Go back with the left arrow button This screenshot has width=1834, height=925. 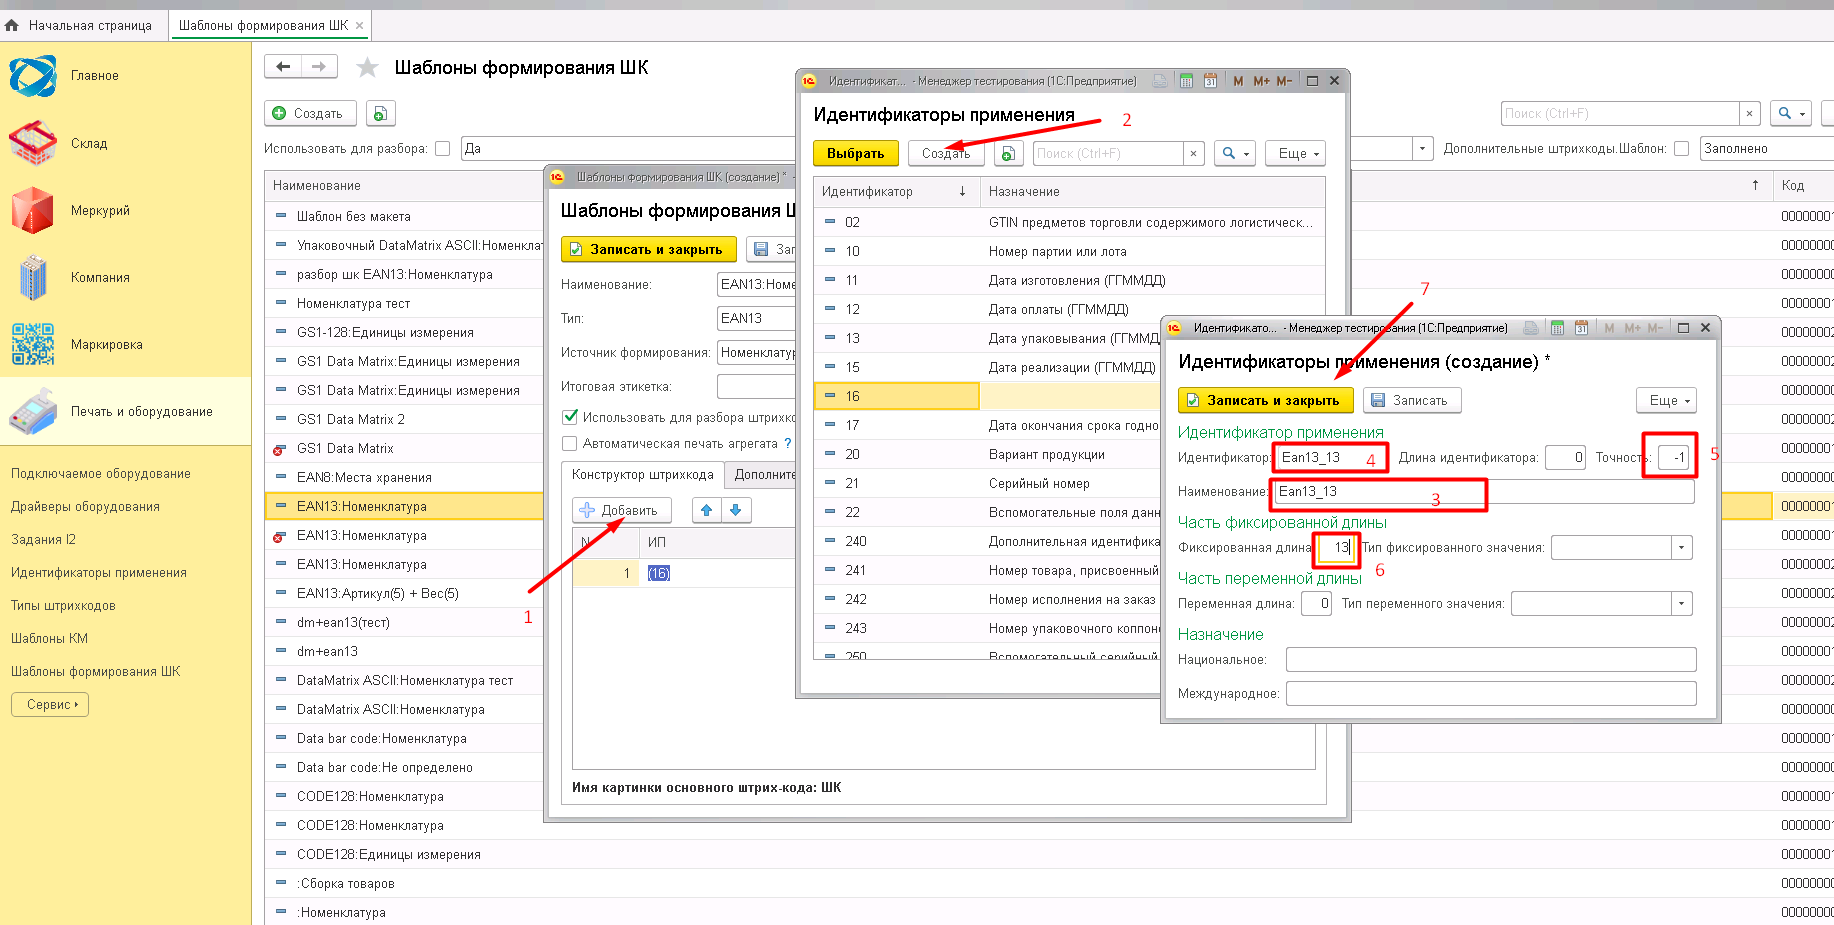click(283, 67)
